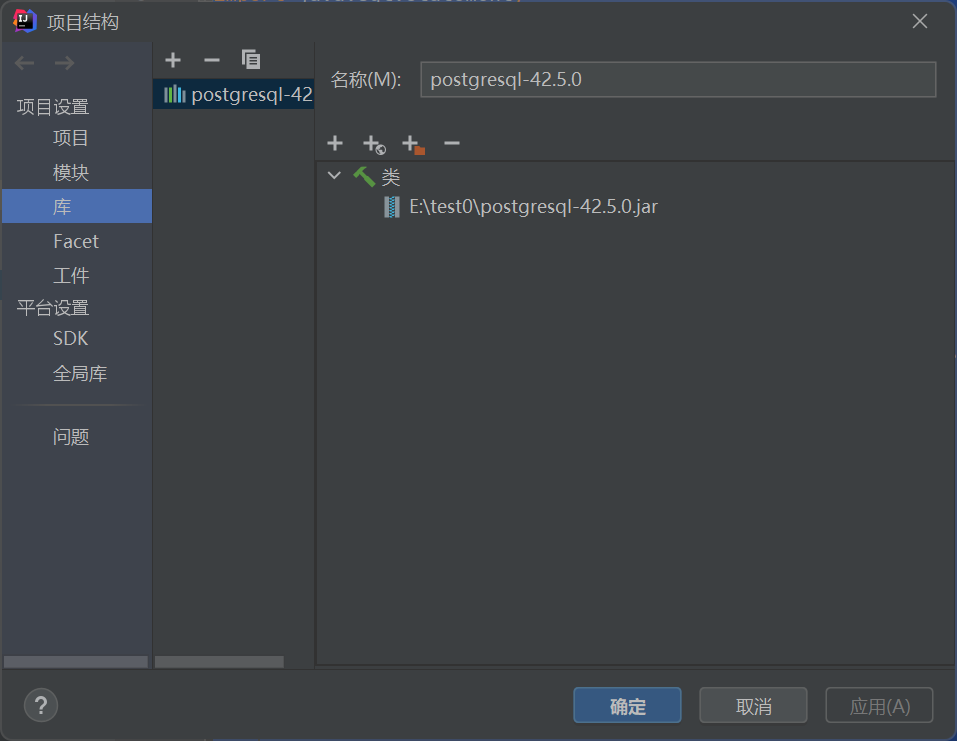Click 平台设置 section heading
Screen dimensions: 957x741
(53, 308)
